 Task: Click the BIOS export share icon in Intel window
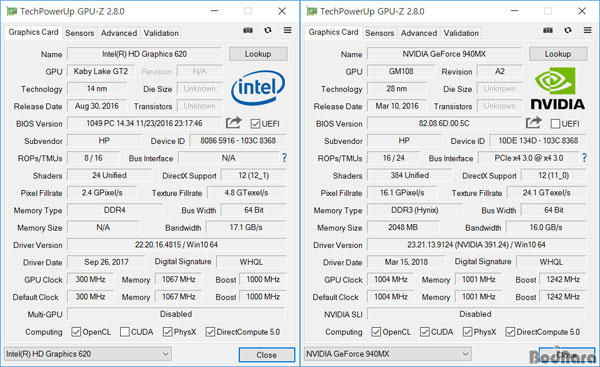pyautogui.click(x=233, y=123)
